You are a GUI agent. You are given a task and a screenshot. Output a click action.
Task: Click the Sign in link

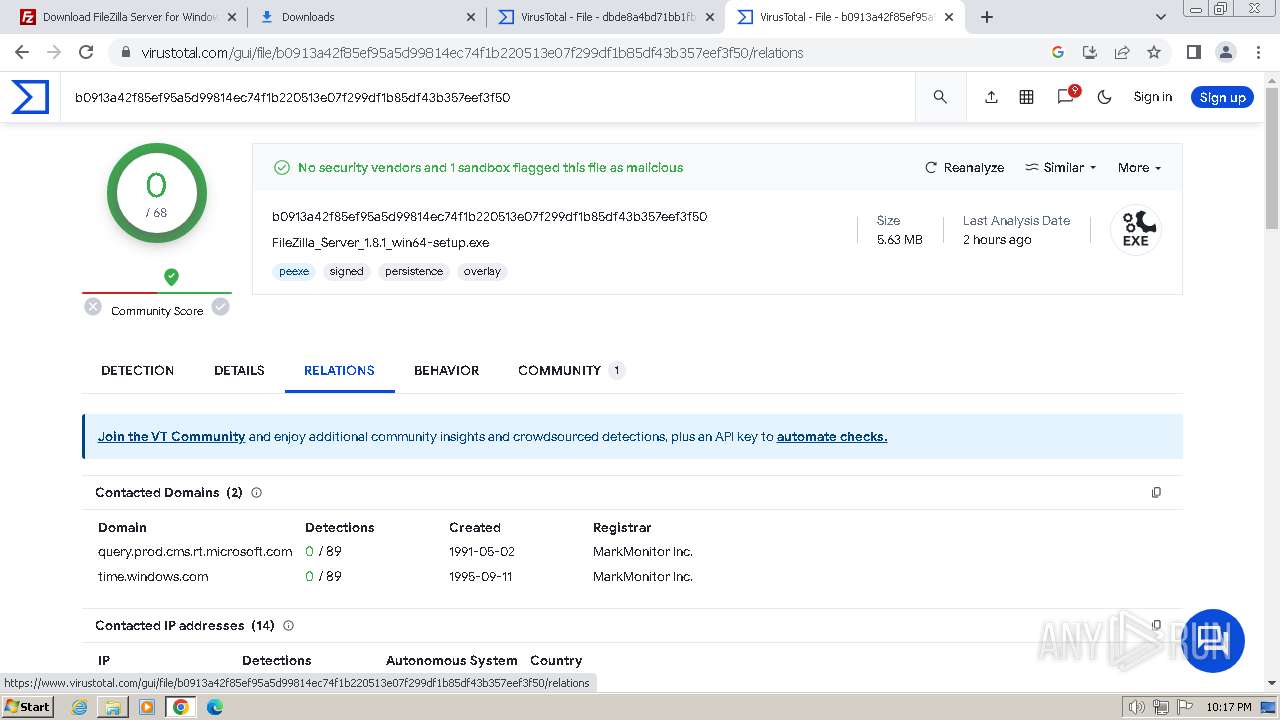(x=1152, y=97)
